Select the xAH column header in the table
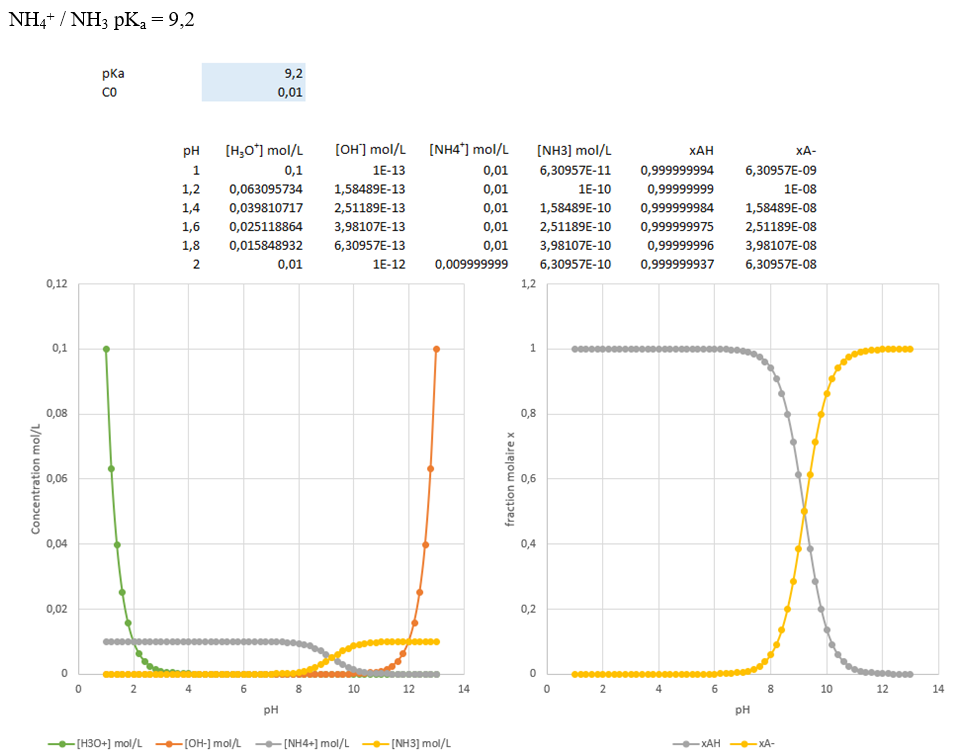Screen dimensions: 960x754 701,150
